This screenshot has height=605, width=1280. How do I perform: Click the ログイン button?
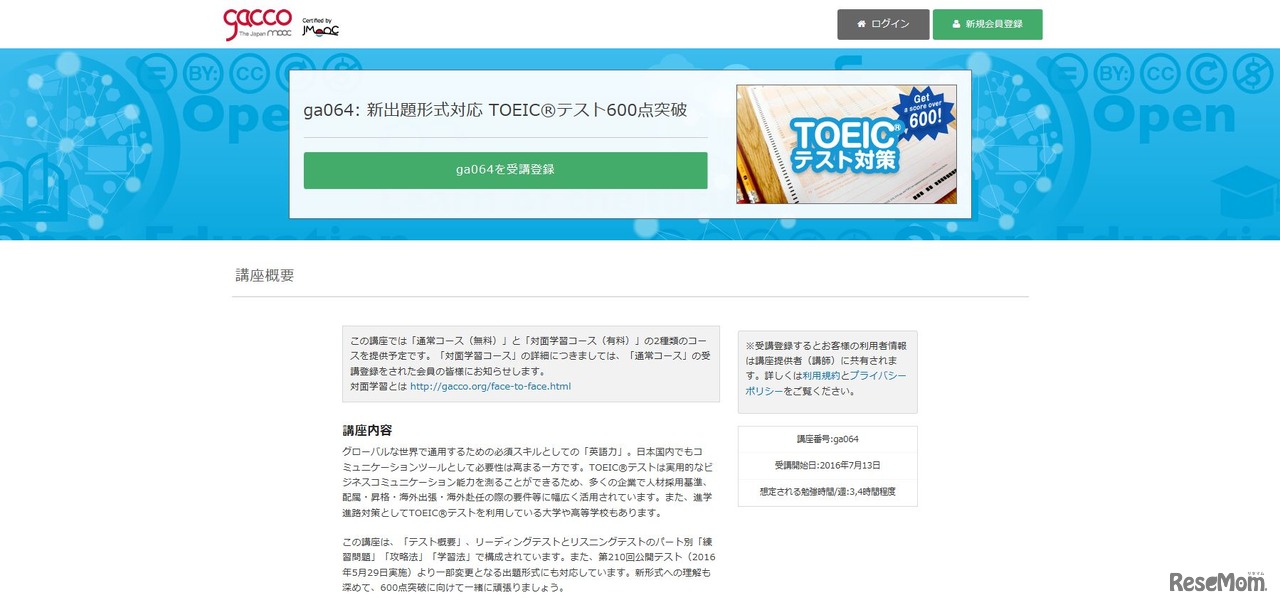[883, 24]
